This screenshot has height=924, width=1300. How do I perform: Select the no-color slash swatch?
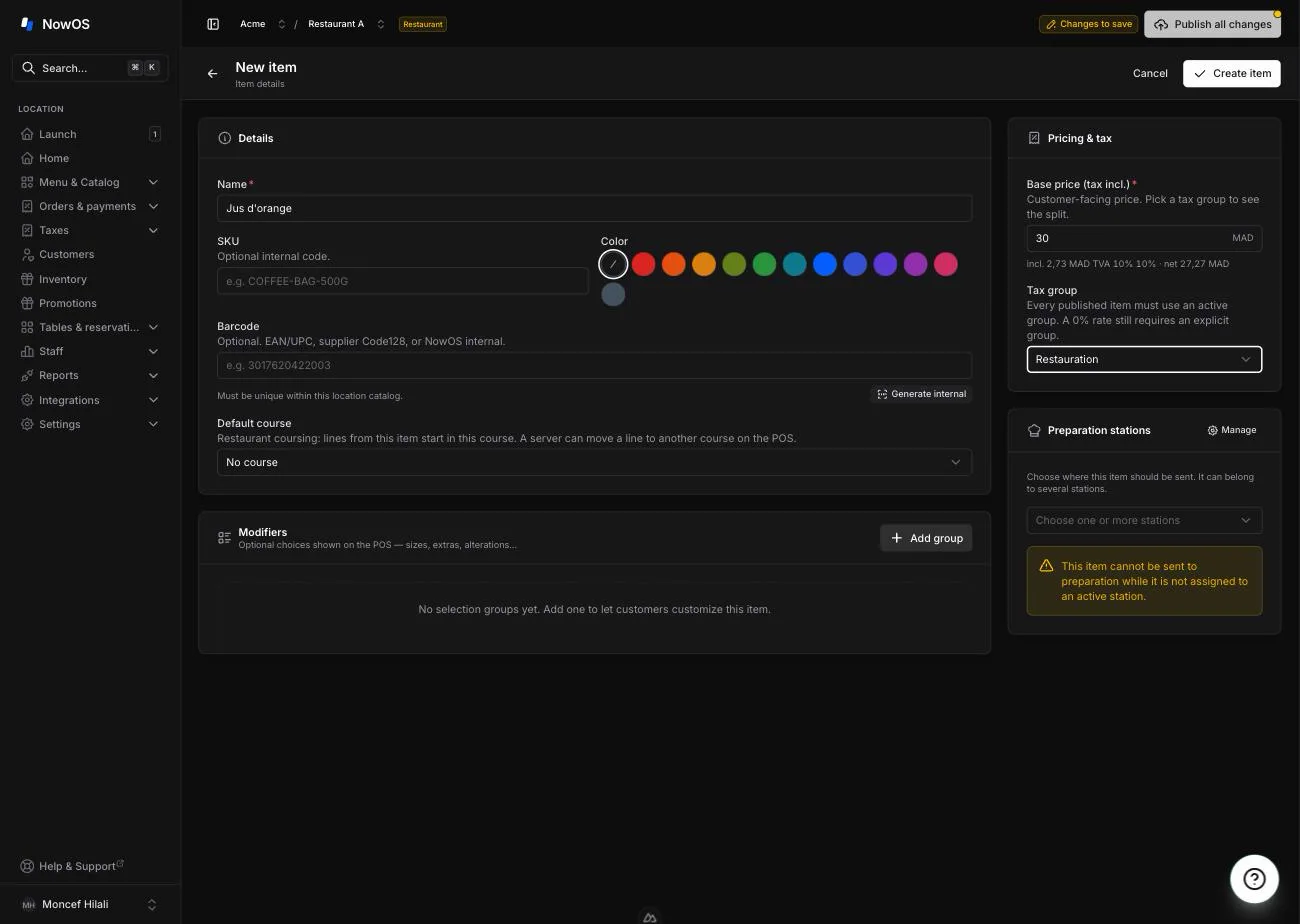tap(613, 264)
